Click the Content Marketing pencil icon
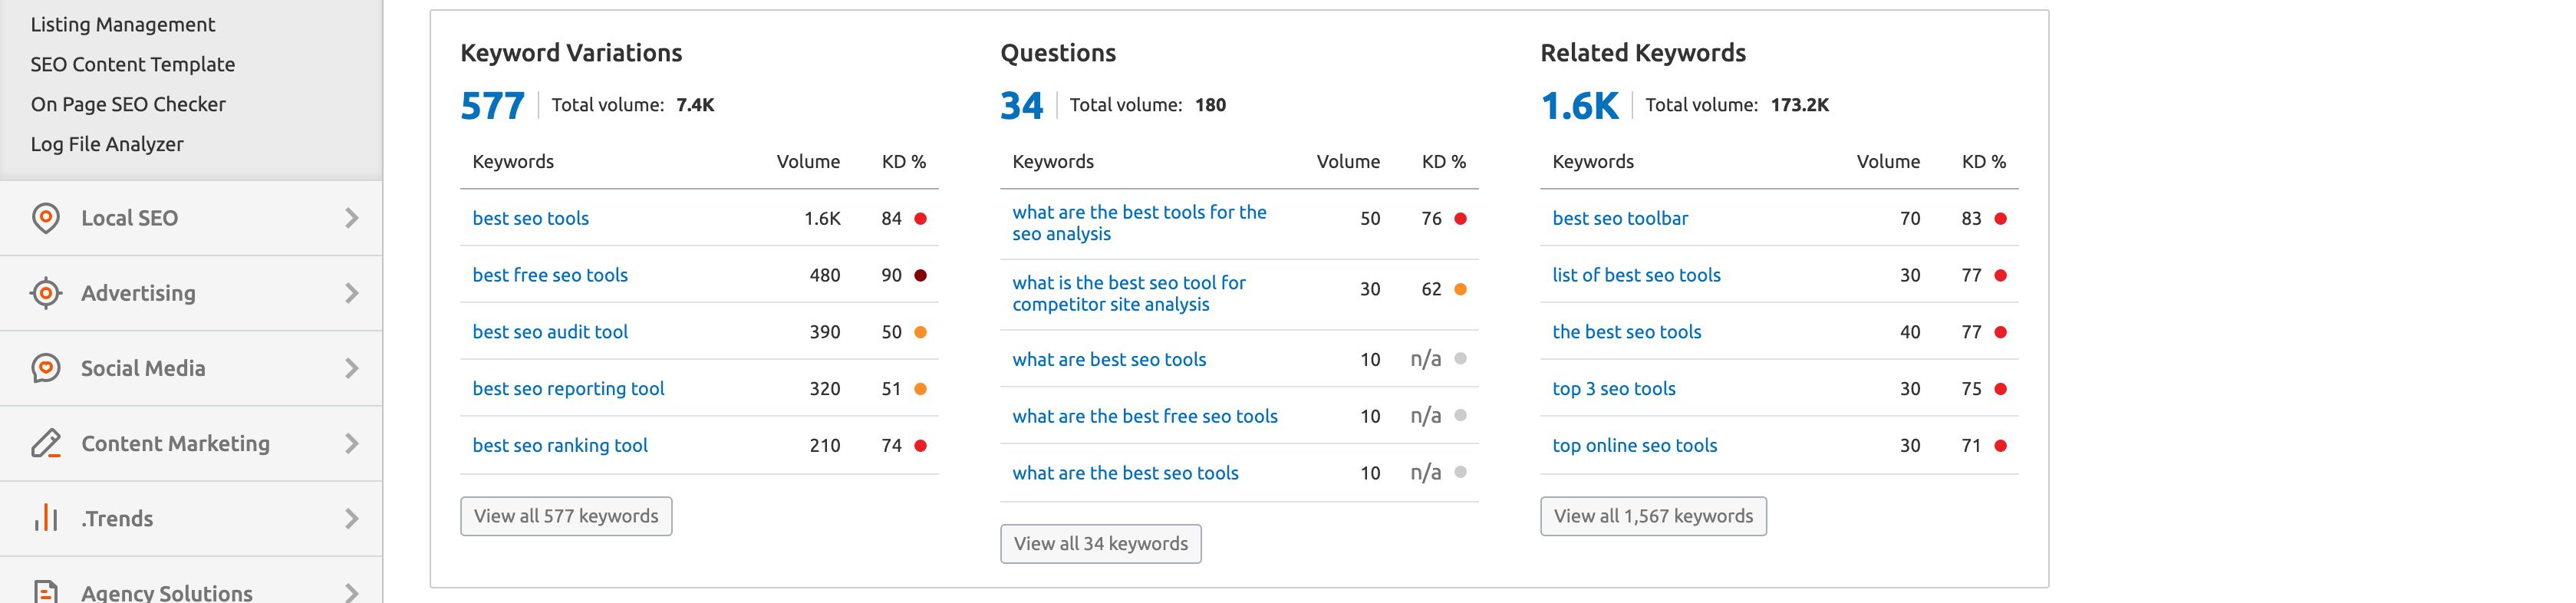The width and height of the screenshot is (2576, 603). click(46, 443)
